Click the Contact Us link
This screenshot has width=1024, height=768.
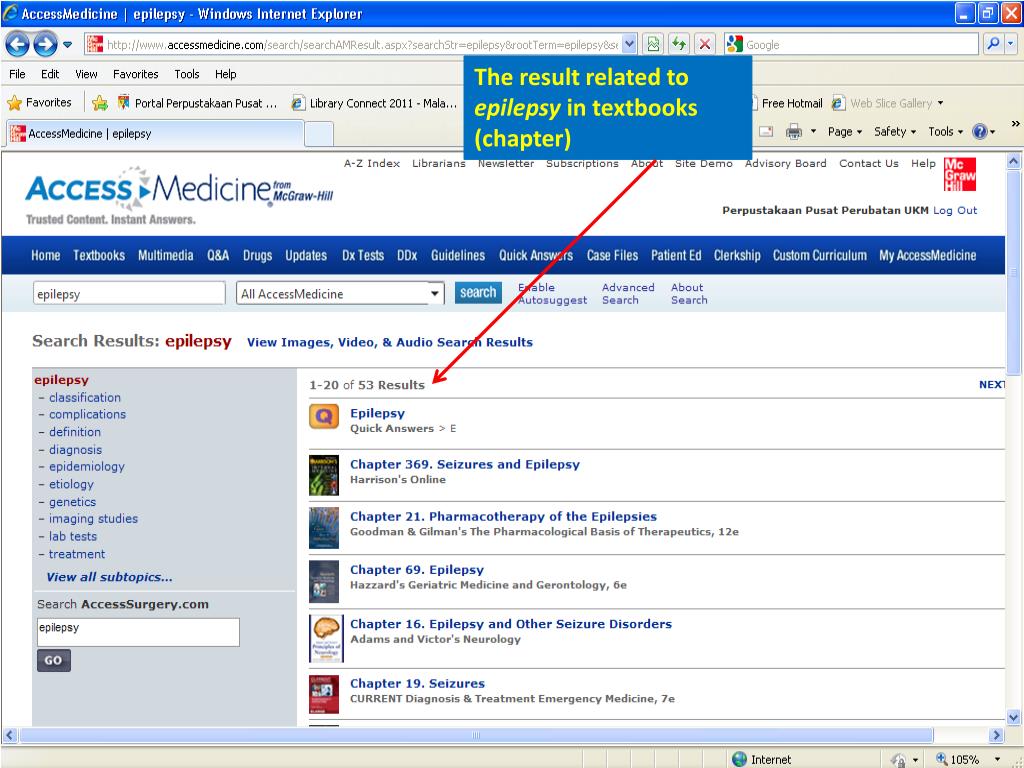[869, 163]
